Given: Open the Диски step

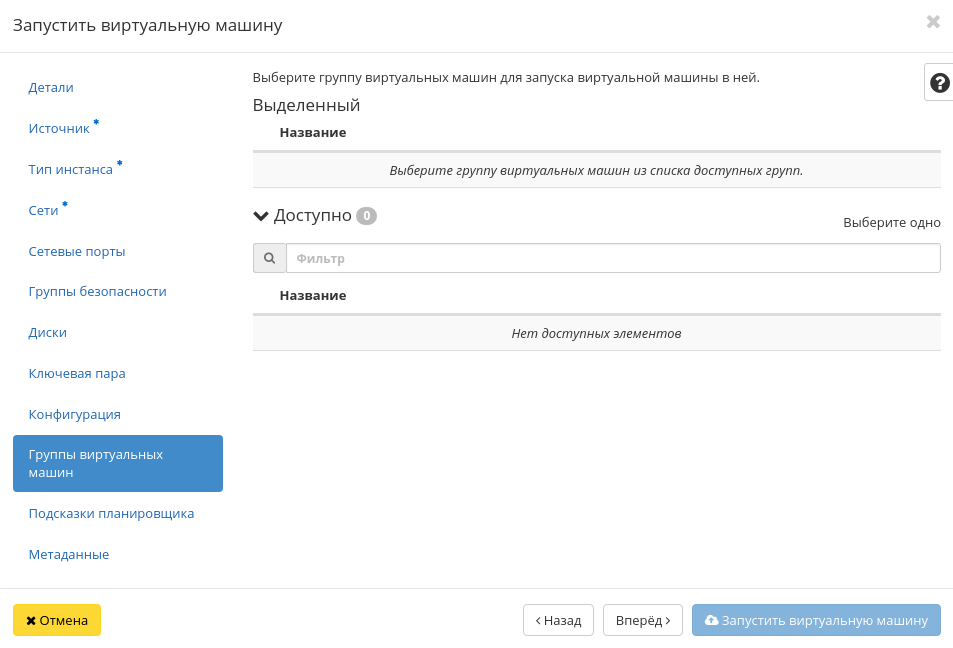Looking at the screenshot, I should click(47, 332).
